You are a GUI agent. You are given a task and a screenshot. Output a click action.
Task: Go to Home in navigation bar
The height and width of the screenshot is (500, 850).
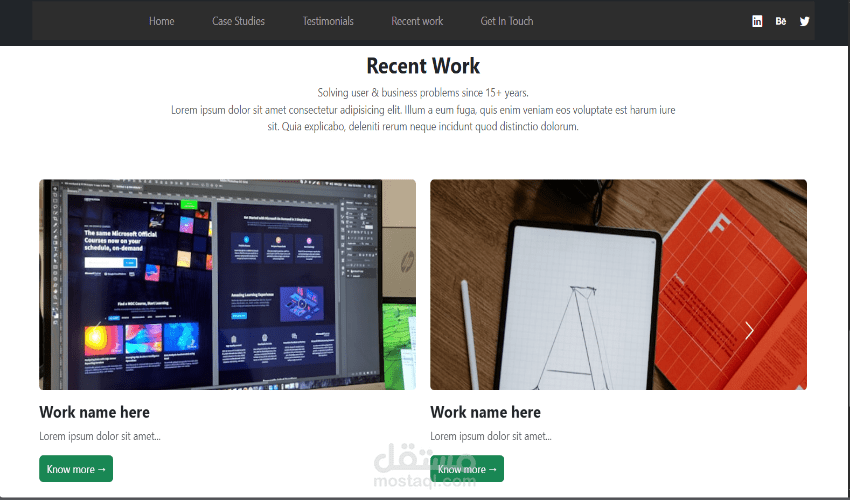pos(162,21)
